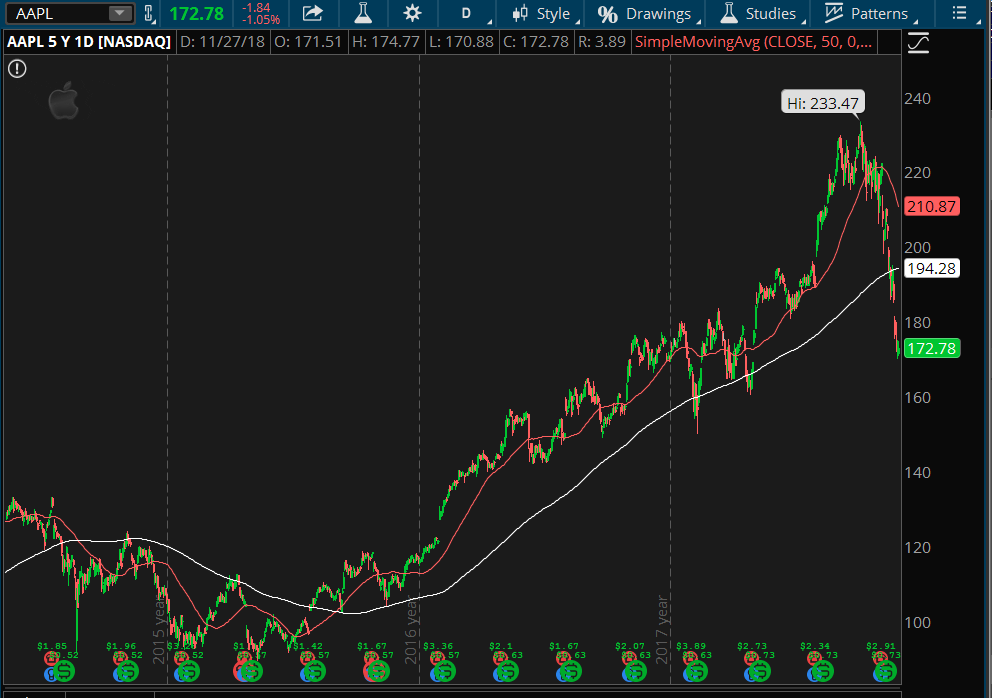The width and height of the screenshot is (992, 698).
Task: Click the green dividend icon under $2.07
Action: (635, 670)
